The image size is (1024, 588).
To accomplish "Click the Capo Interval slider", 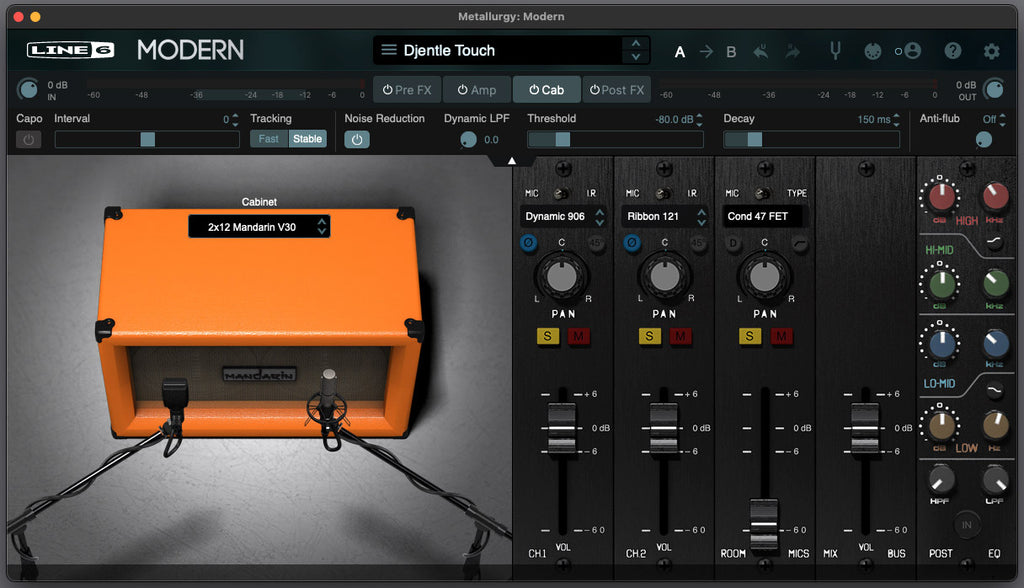I will [x=147, y=139].
